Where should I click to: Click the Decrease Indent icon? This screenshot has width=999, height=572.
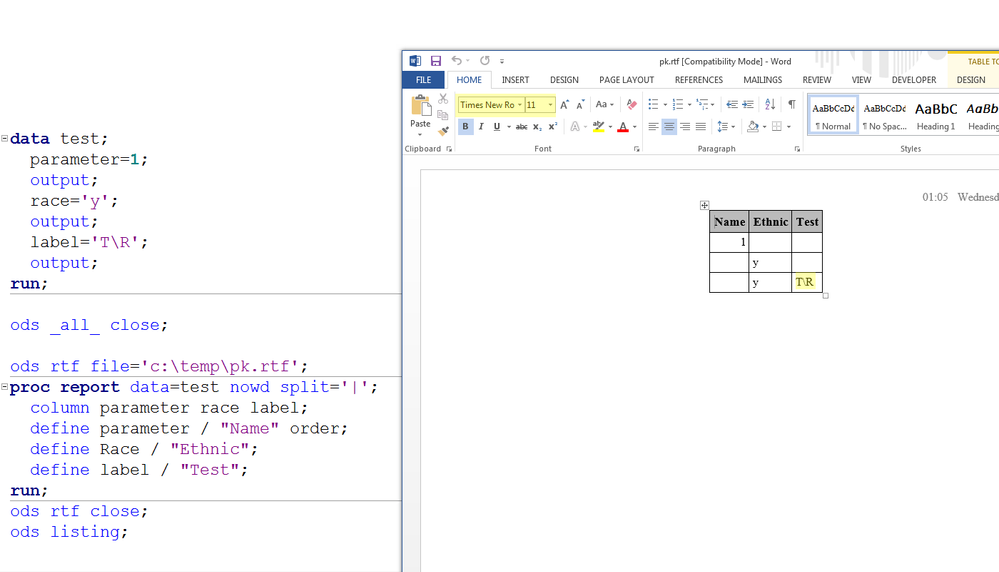click(731, 104)
